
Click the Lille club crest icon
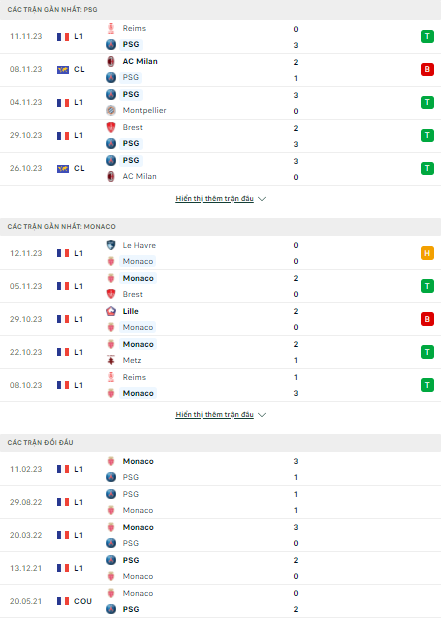111,311
